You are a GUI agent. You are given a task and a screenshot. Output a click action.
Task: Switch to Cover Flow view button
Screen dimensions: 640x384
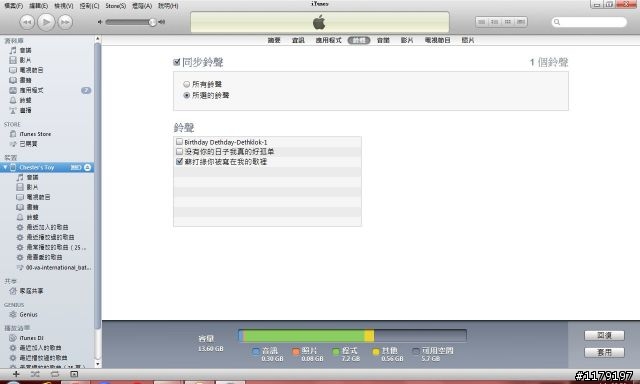point(521,22)
